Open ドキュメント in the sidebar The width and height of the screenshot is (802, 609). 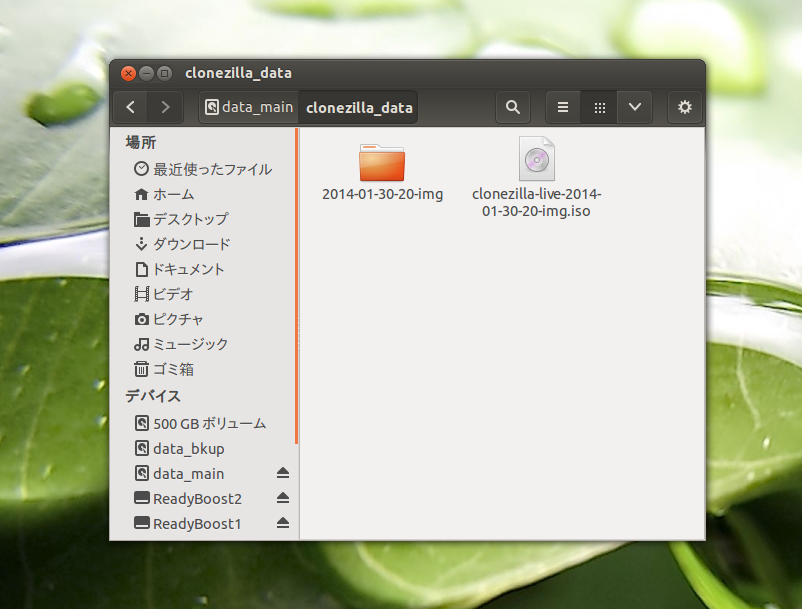[203, 269]
